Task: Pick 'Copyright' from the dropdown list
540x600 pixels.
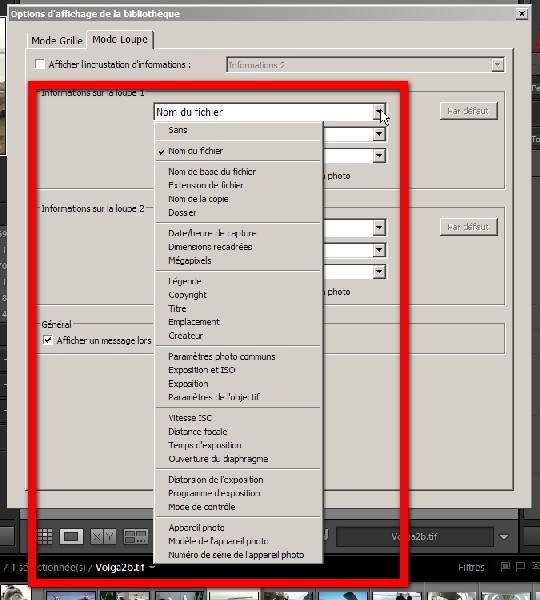Action: click(188, 295)
